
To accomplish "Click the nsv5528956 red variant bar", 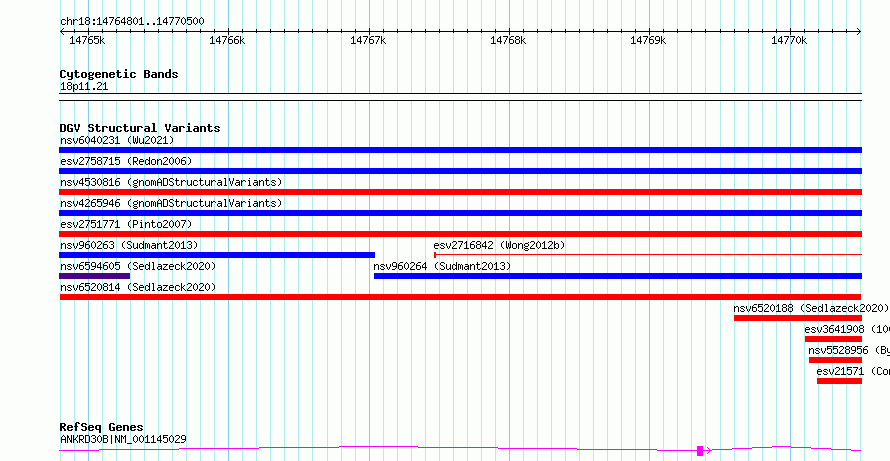I will pos(836,360).
